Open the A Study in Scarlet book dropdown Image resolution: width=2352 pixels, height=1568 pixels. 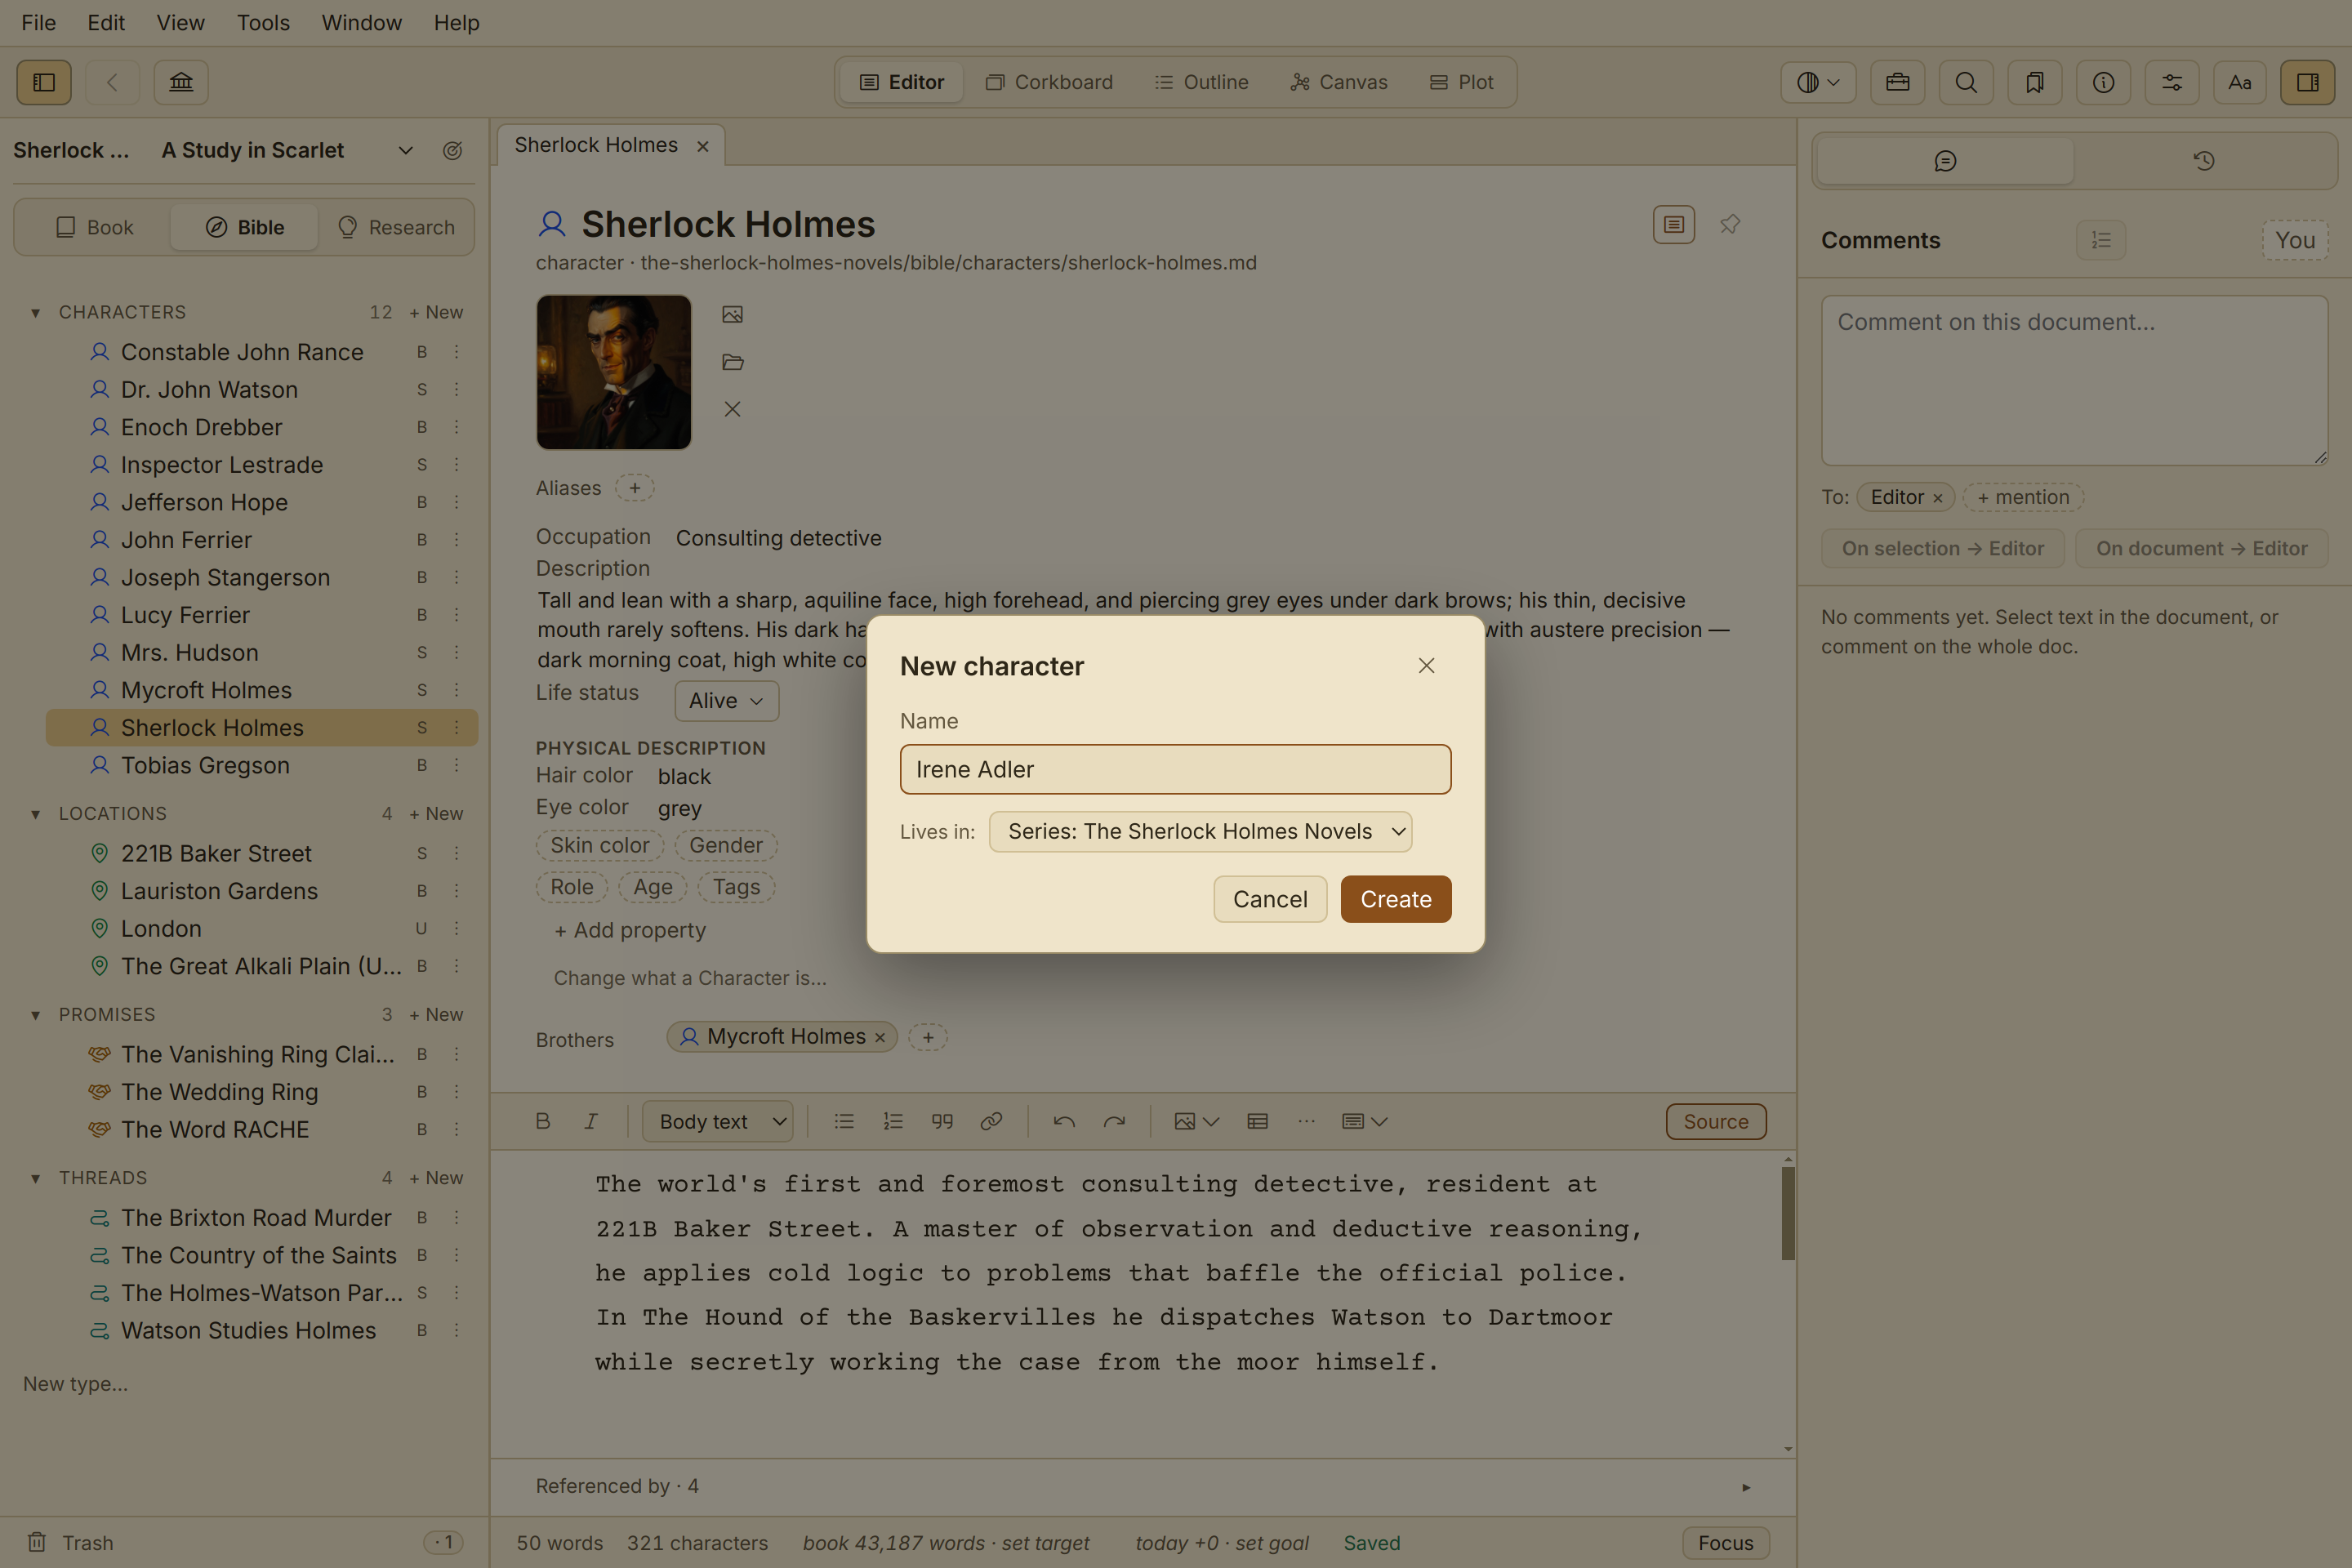(287, 150)
